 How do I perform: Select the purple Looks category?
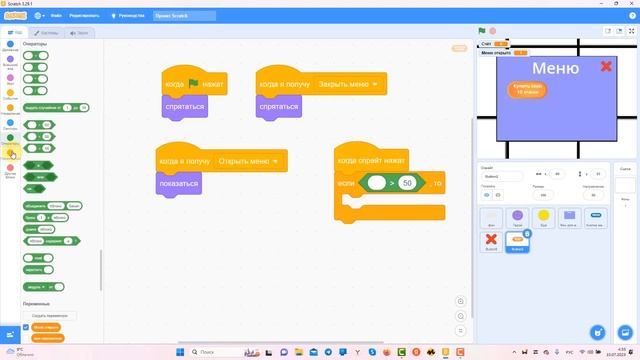[10, 60]
